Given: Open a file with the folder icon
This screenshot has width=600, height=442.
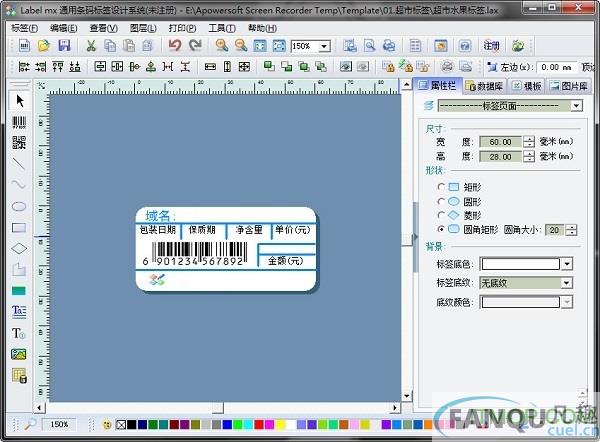Looking at the screenshot, I should (x=44, y=46).
